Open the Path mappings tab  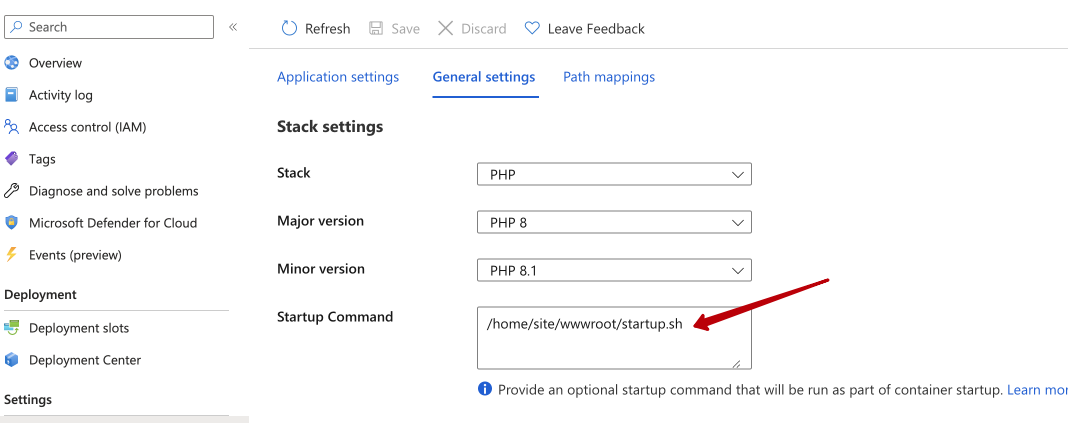click(x=609, y=77)
